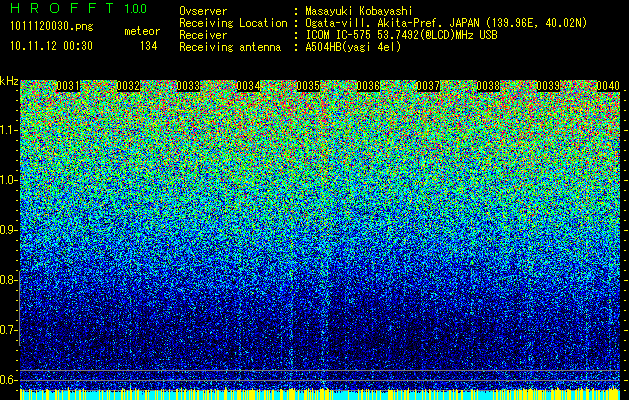629x400 pixels.
Task: Click the Receiving antenna field label
Action: point(230,47)
